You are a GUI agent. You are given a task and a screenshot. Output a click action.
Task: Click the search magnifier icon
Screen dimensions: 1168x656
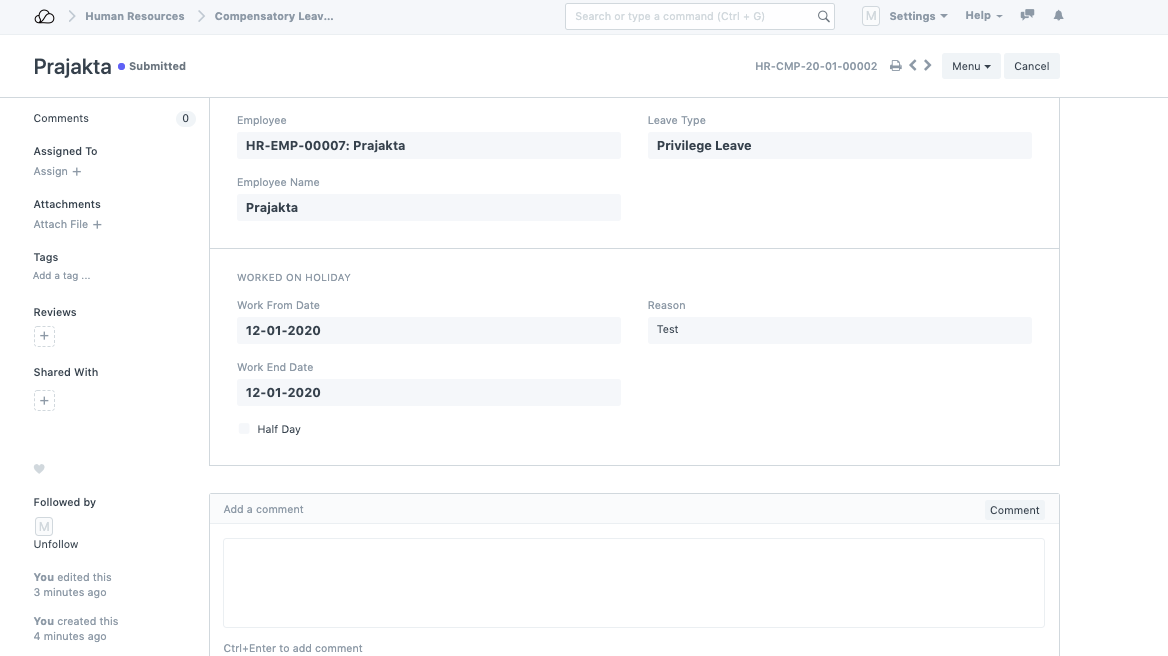[x=824, y=16]
